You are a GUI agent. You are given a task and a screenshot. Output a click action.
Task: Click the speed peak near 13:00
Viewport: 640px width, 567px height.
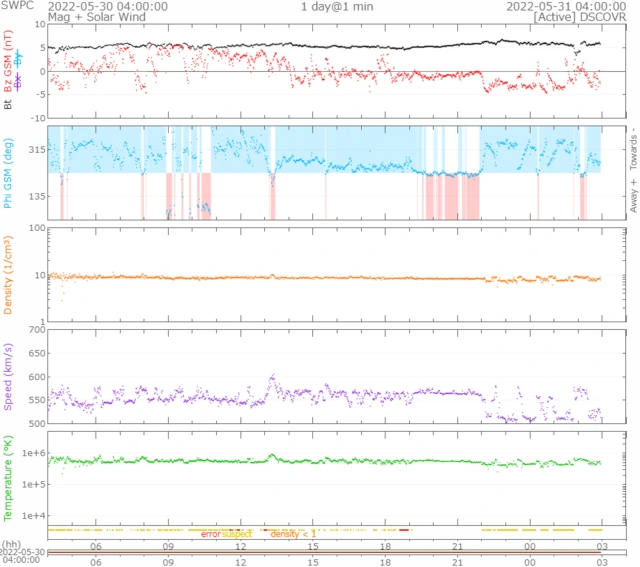272,377
